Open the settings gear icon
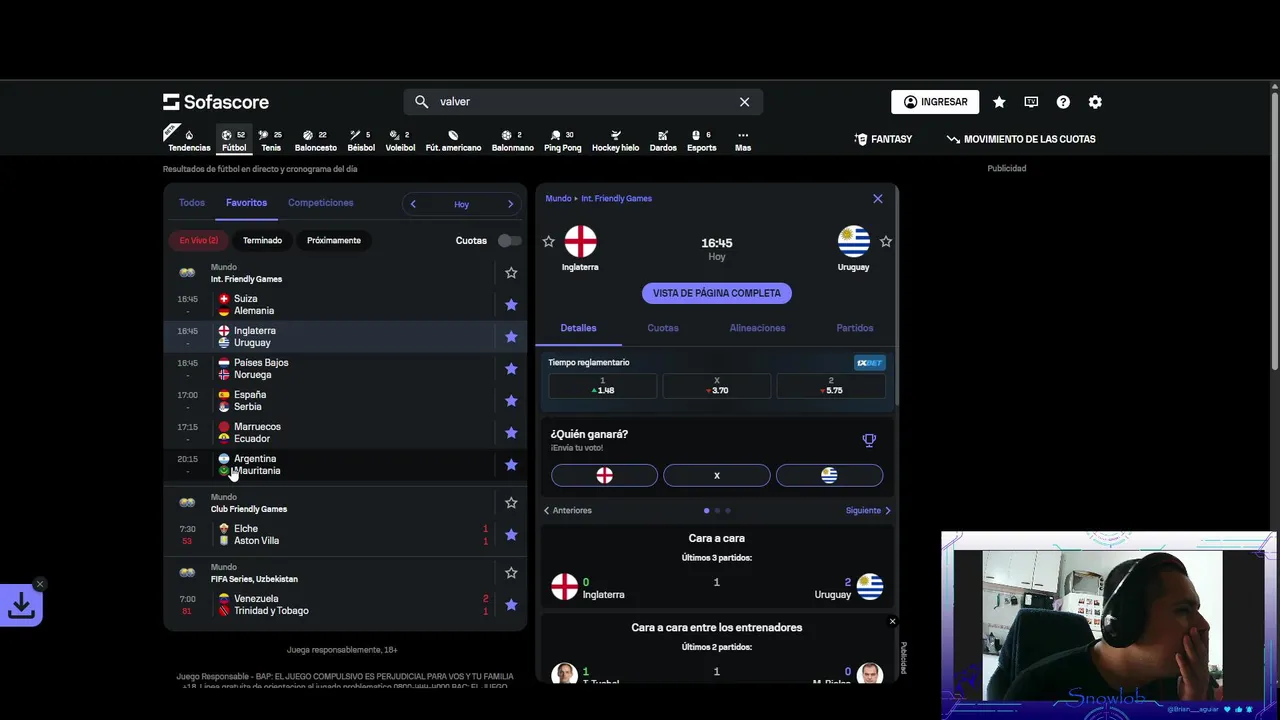The image size is (1280, 720). pyautogui.click(x=1095, y=102)
